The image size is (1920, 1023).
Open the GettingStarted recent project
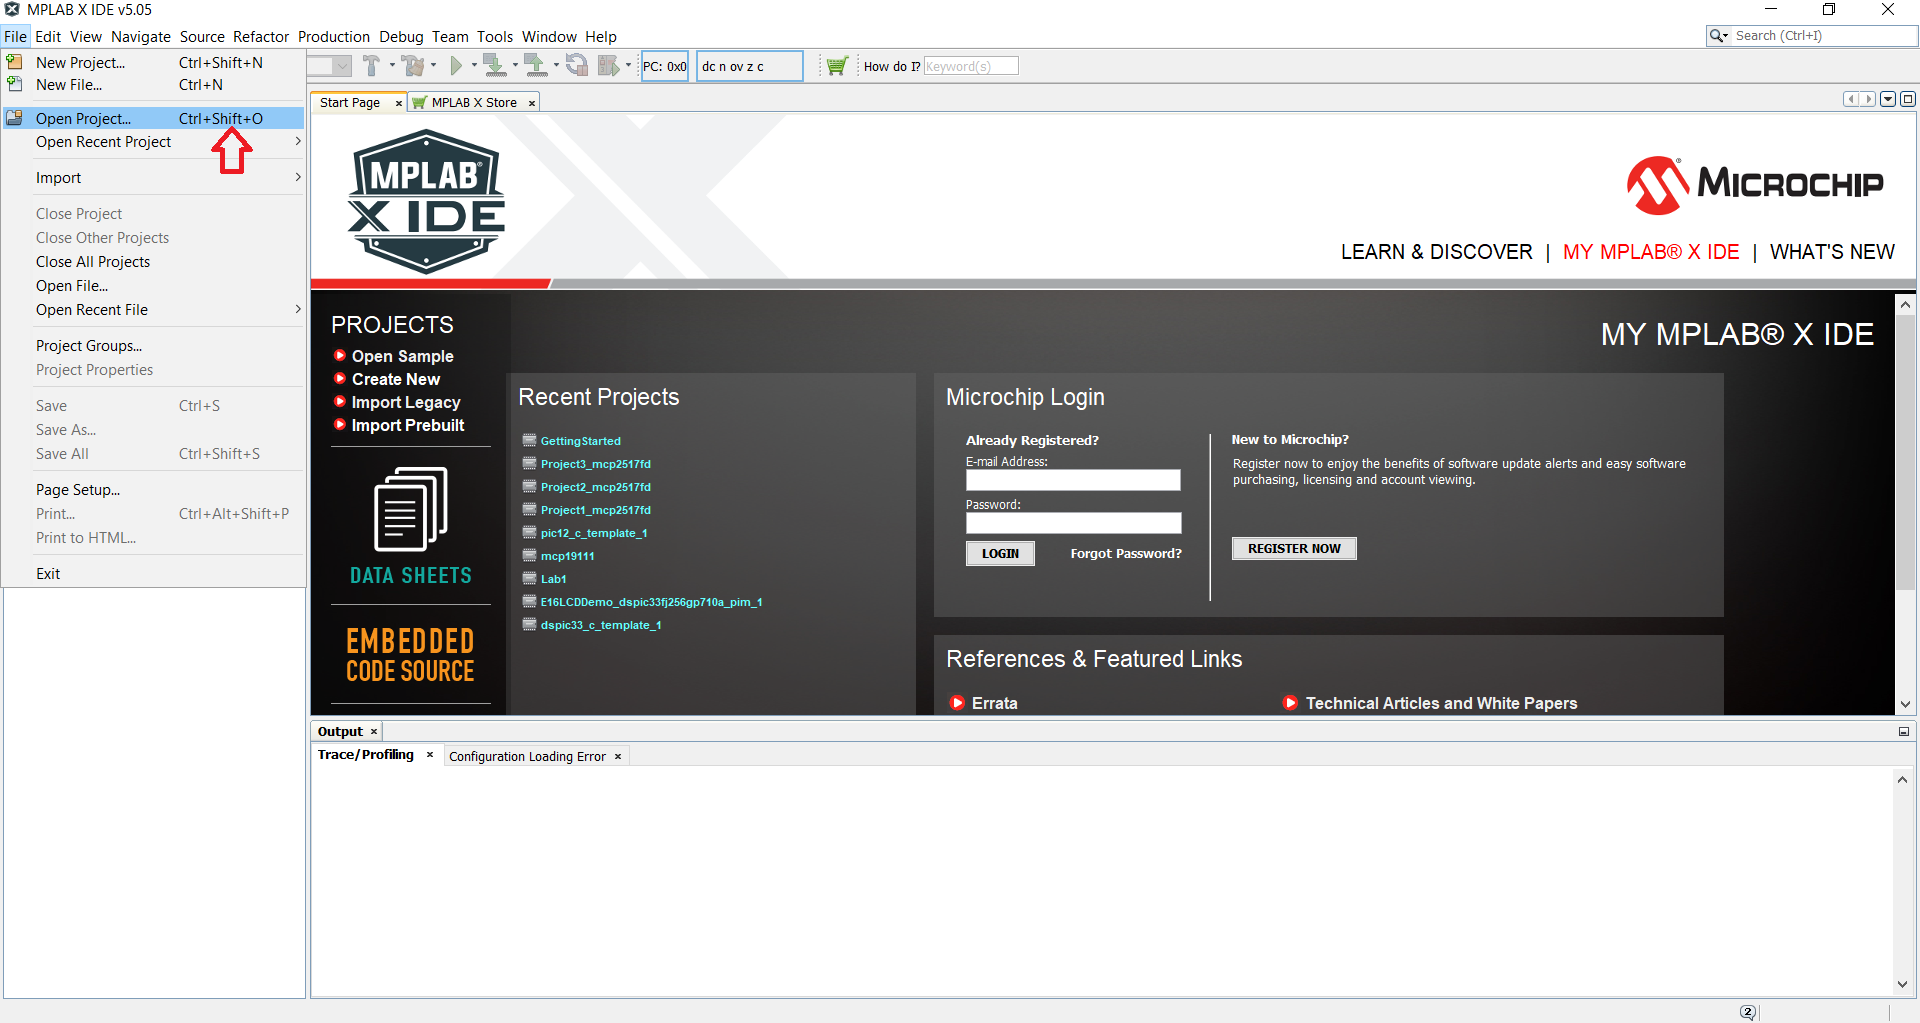tap(580, 441)
